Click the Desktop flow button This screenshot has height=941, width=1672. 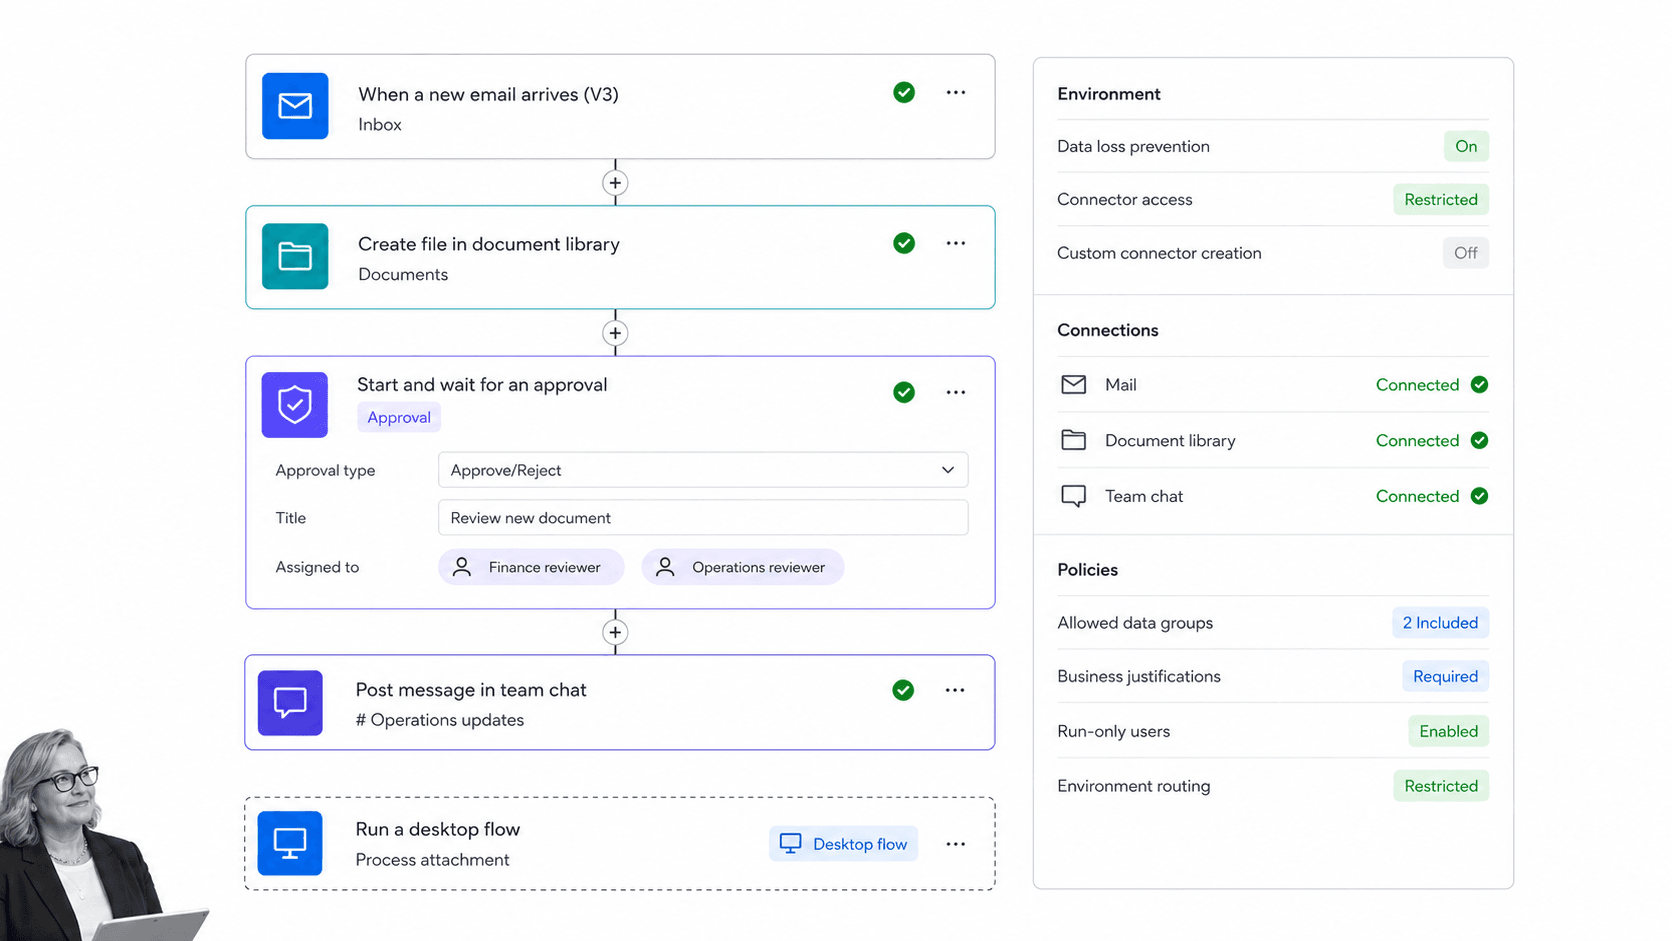click(843, 844)
